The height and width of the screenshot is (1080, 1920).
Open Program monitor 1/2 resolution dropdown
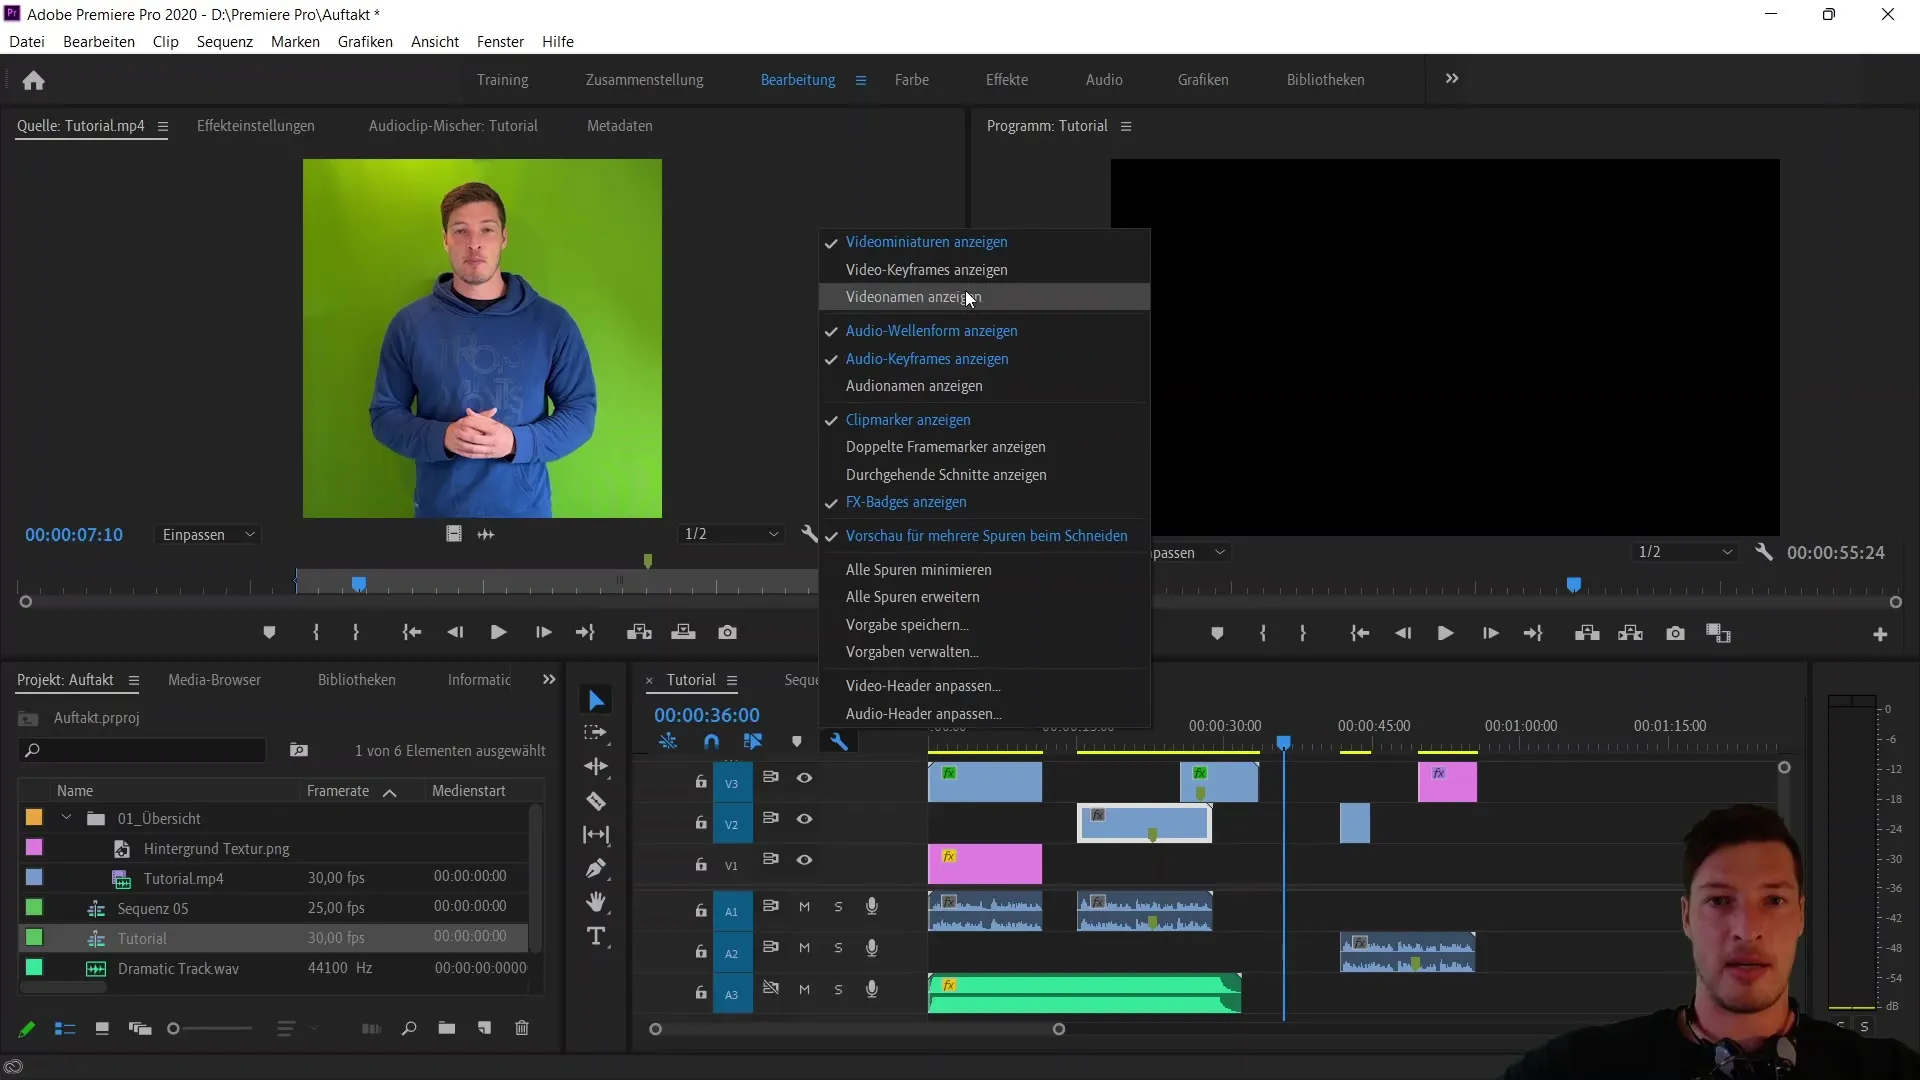1685,552
